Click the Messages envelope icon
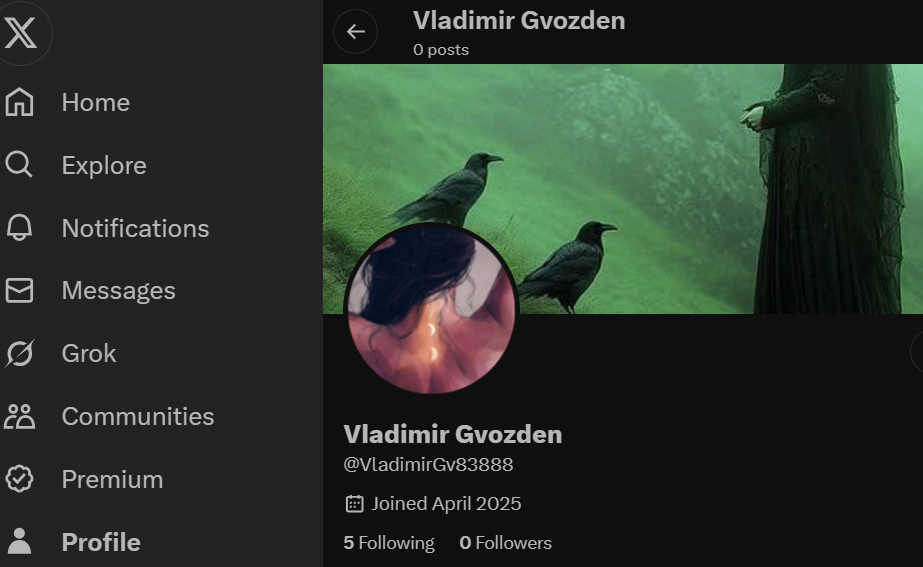This screenshot has height=567, width=923. (19, 290)
